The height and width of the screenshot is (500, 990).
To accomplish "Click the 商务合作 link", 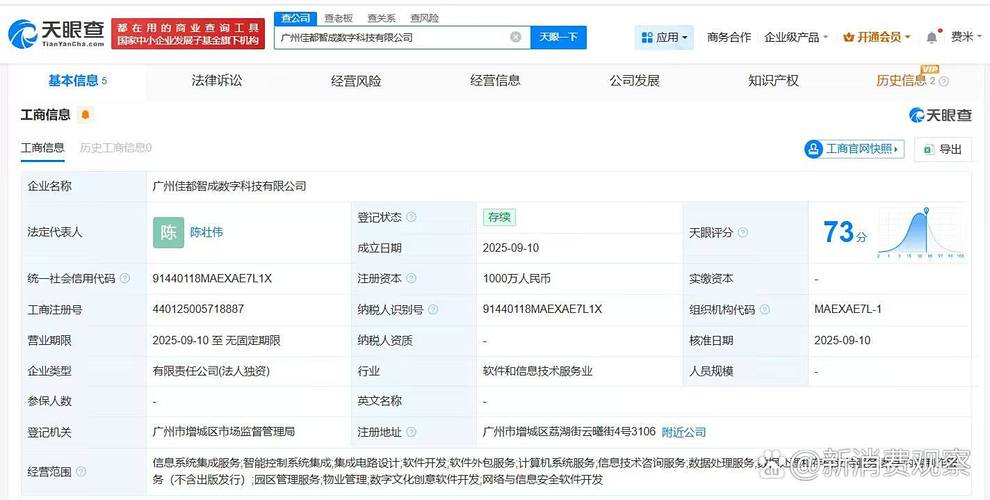I will click(x=729, y=38).
